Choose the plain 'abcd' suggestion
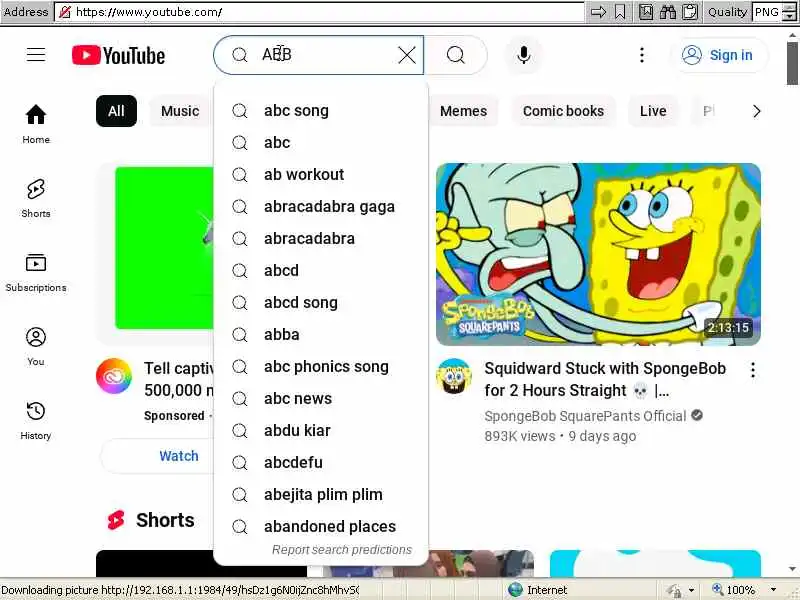800x600 pixels. 321,270
